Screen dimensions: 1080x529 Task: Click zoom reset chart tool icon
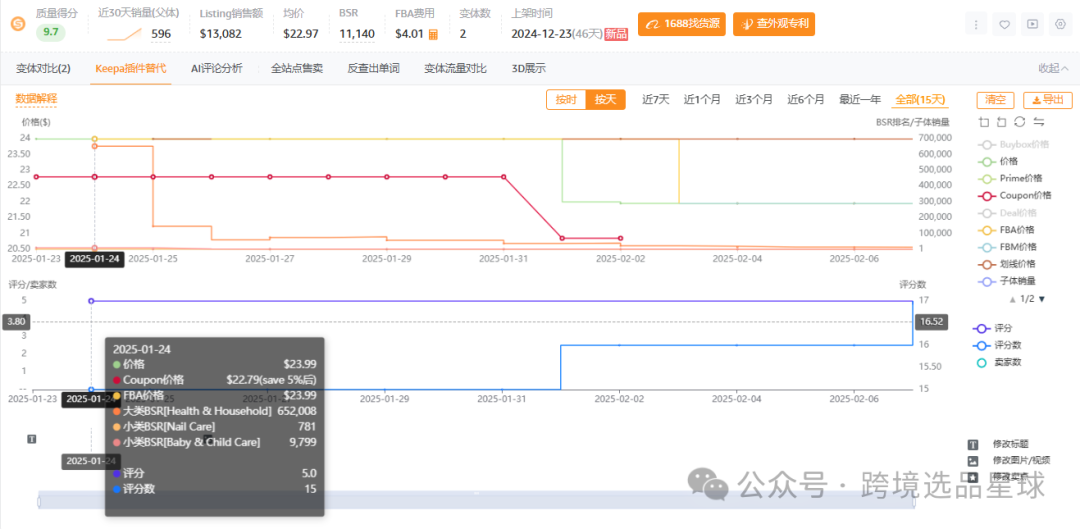[1001, 122]
